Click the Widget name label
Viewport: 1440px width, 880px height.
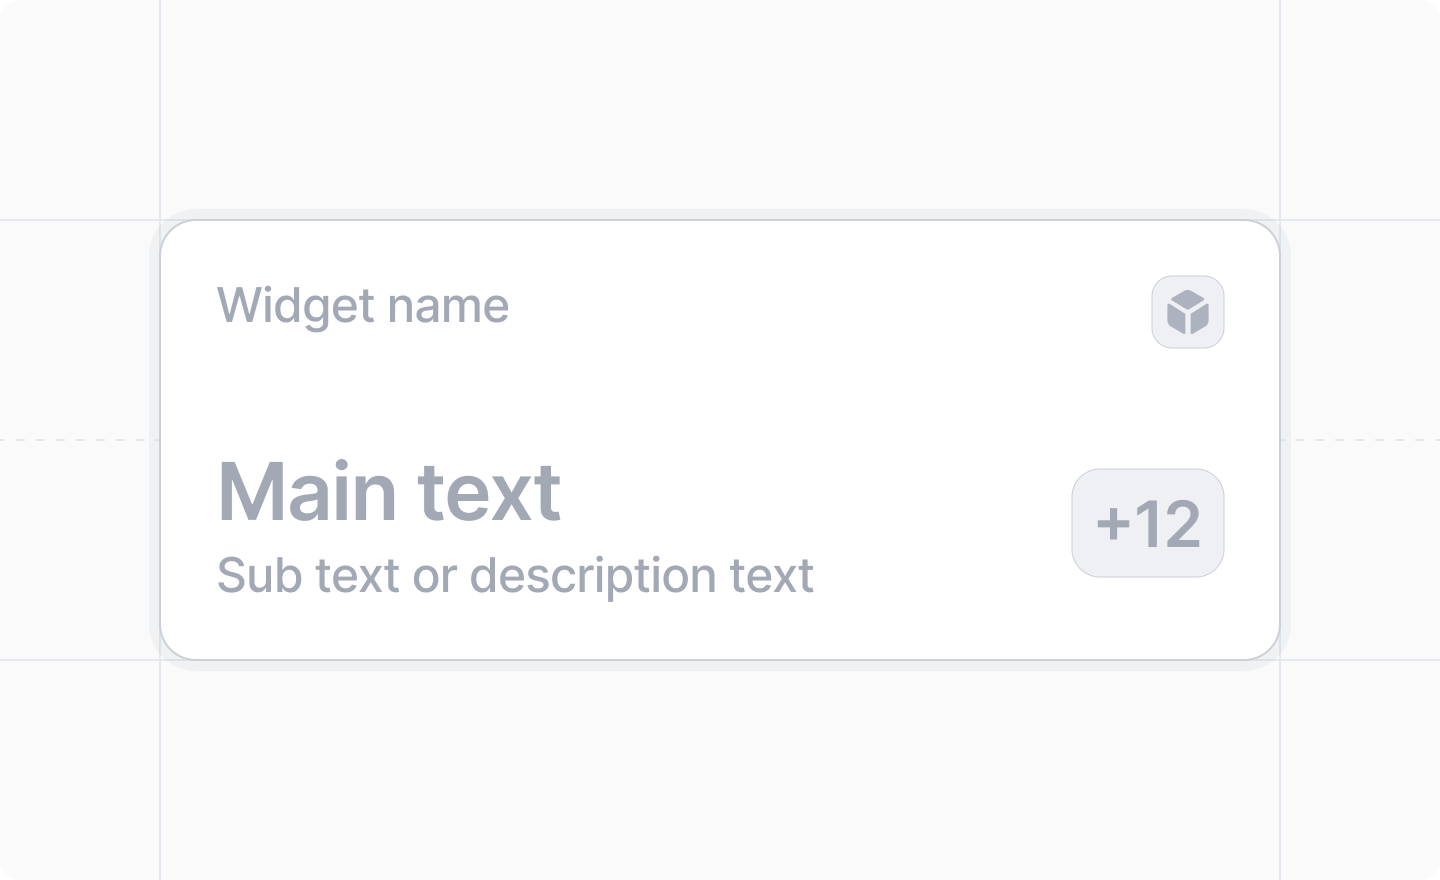tap(363, 306)
